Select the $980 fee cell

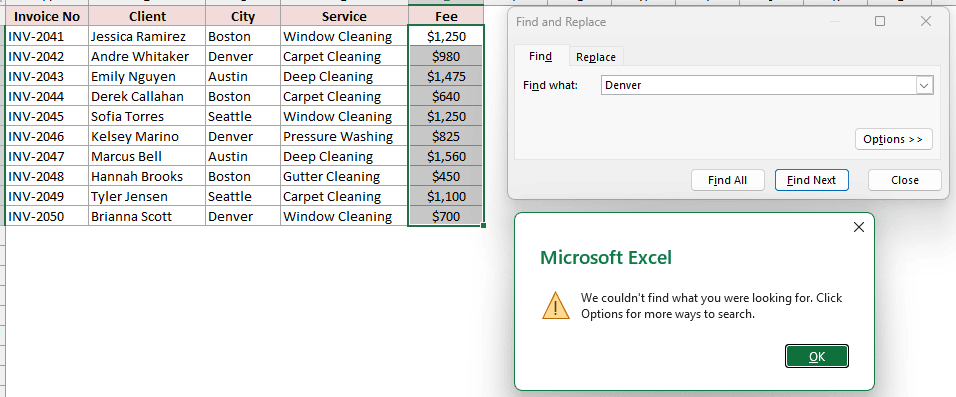click(446, 57)
